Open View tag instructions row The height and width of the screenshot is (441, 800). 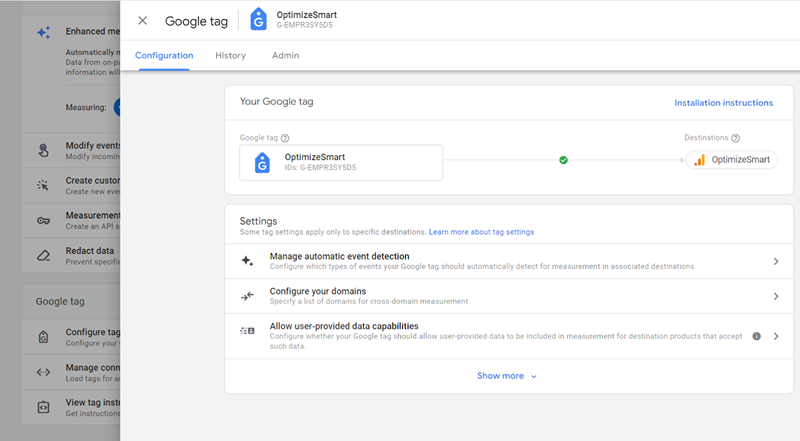coord(70,407)
